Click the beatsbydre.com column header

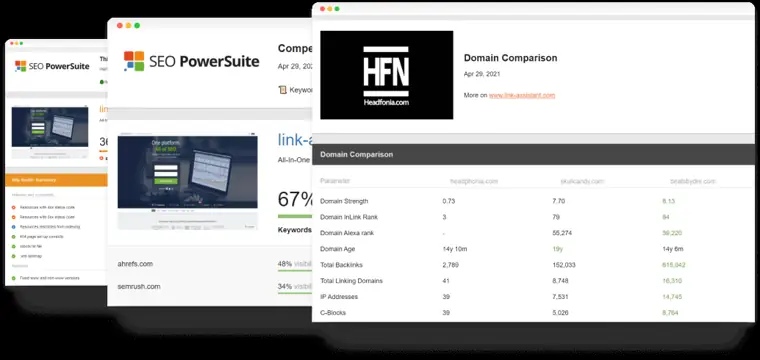point(693,182)
